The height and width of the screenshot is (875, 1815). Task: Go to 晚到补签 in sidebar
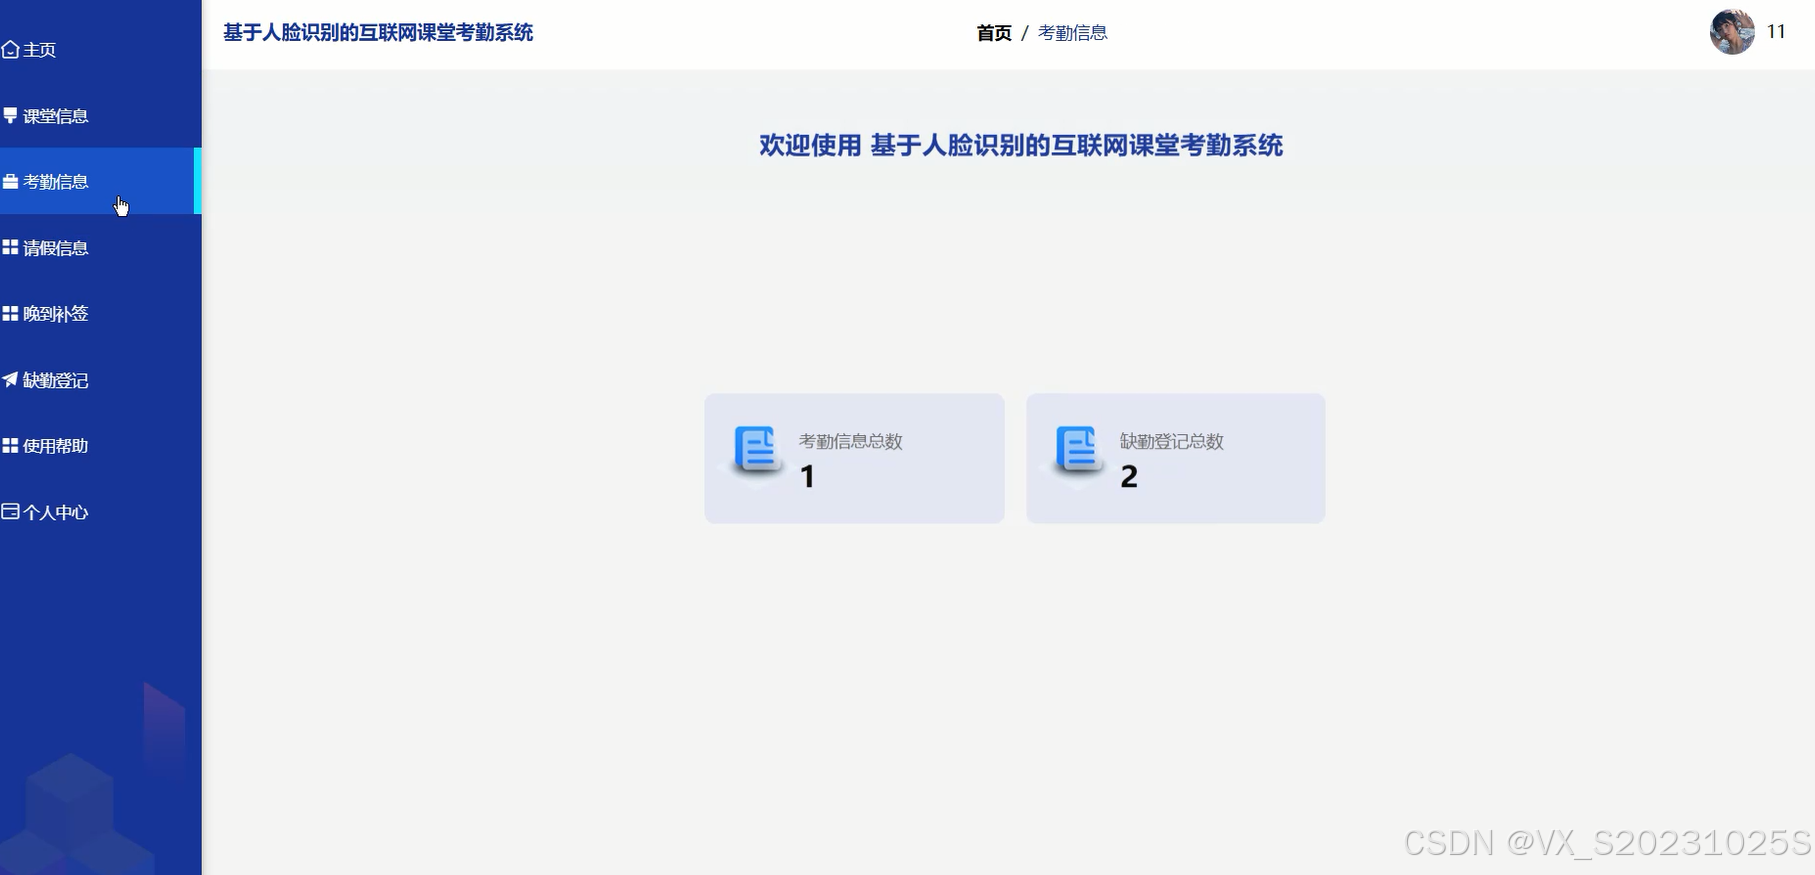coord(100,313)
